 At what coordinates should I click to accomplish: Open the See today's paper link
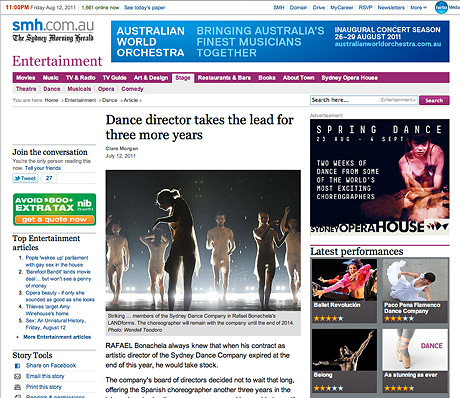[x=144, y=7]
